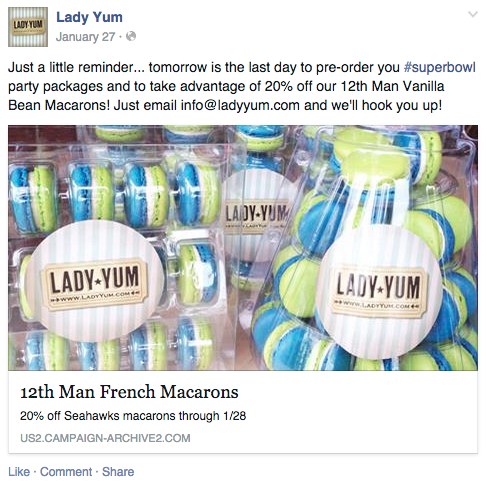This screenshot has height=488, width=487.
Task: Open the US2.CAMPAIGN-ARCHIVE2.COM source link
Action: tap(105, 438)
